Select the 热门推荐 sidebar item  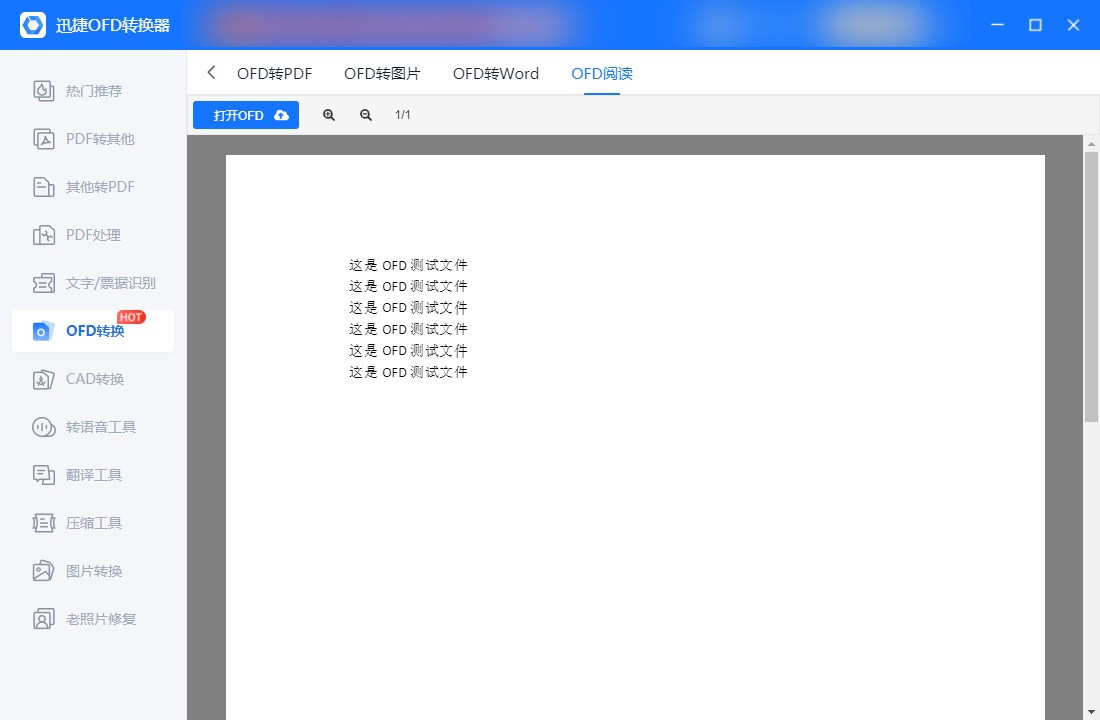[x=90, y=91]
